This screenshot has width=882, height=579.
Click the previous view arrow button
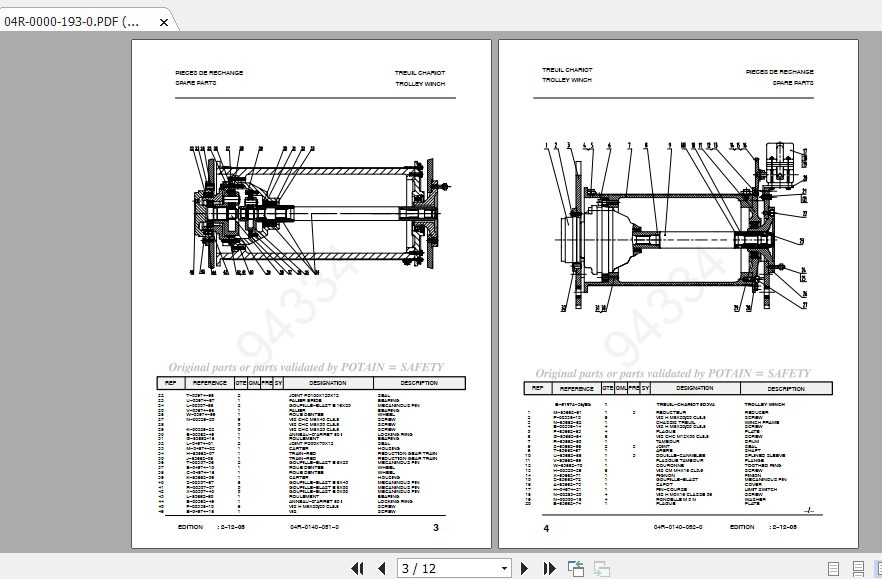576,568
